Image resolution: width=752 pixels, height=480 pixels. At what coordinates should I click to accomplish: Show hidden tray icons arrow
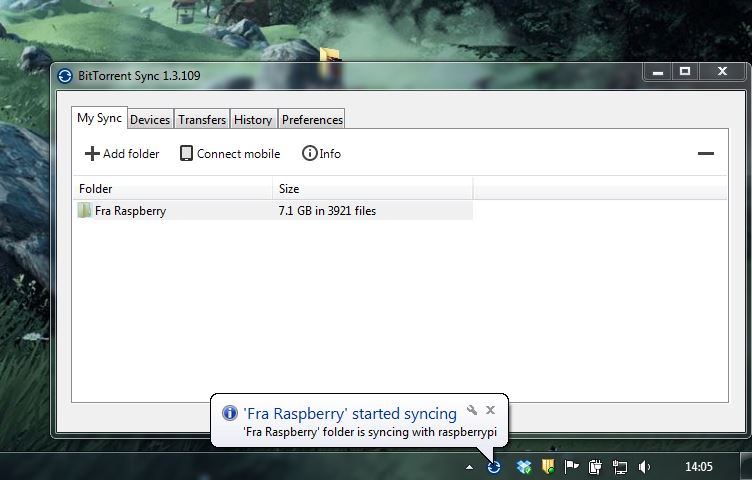point(469,467)
